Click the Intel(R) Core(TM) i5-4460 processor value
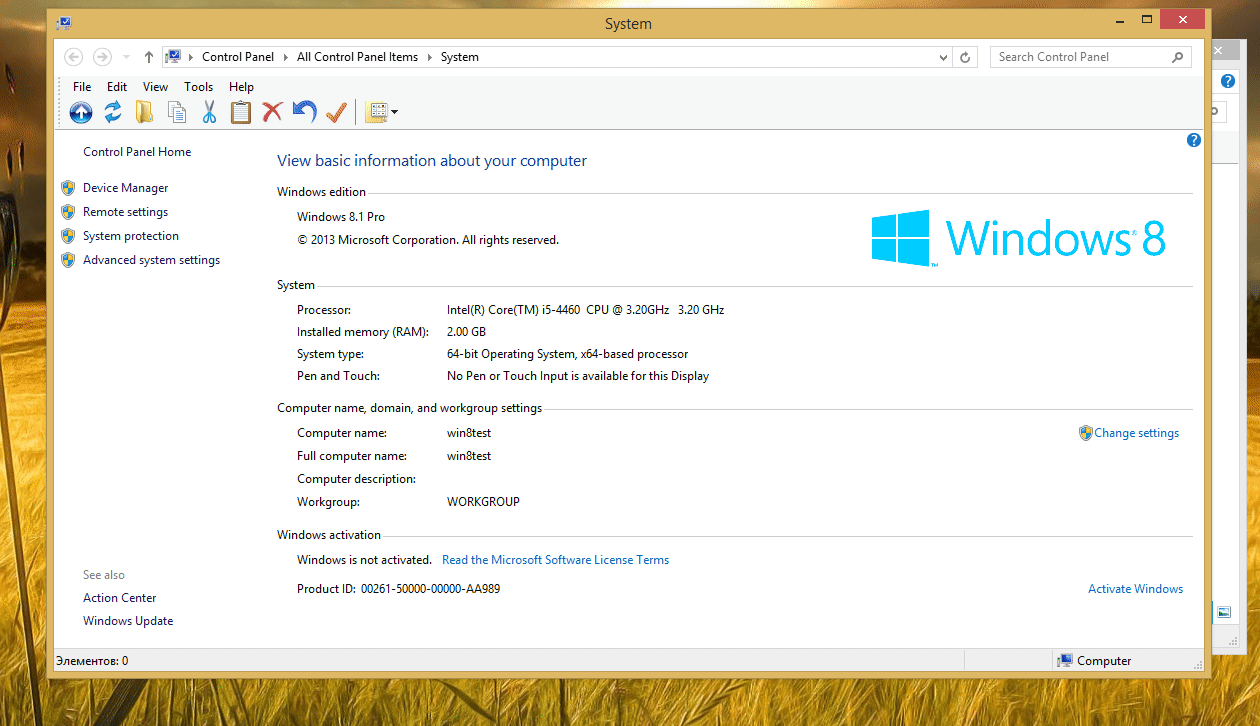Viewport: 1260px width, 726px height. [586, 310]
